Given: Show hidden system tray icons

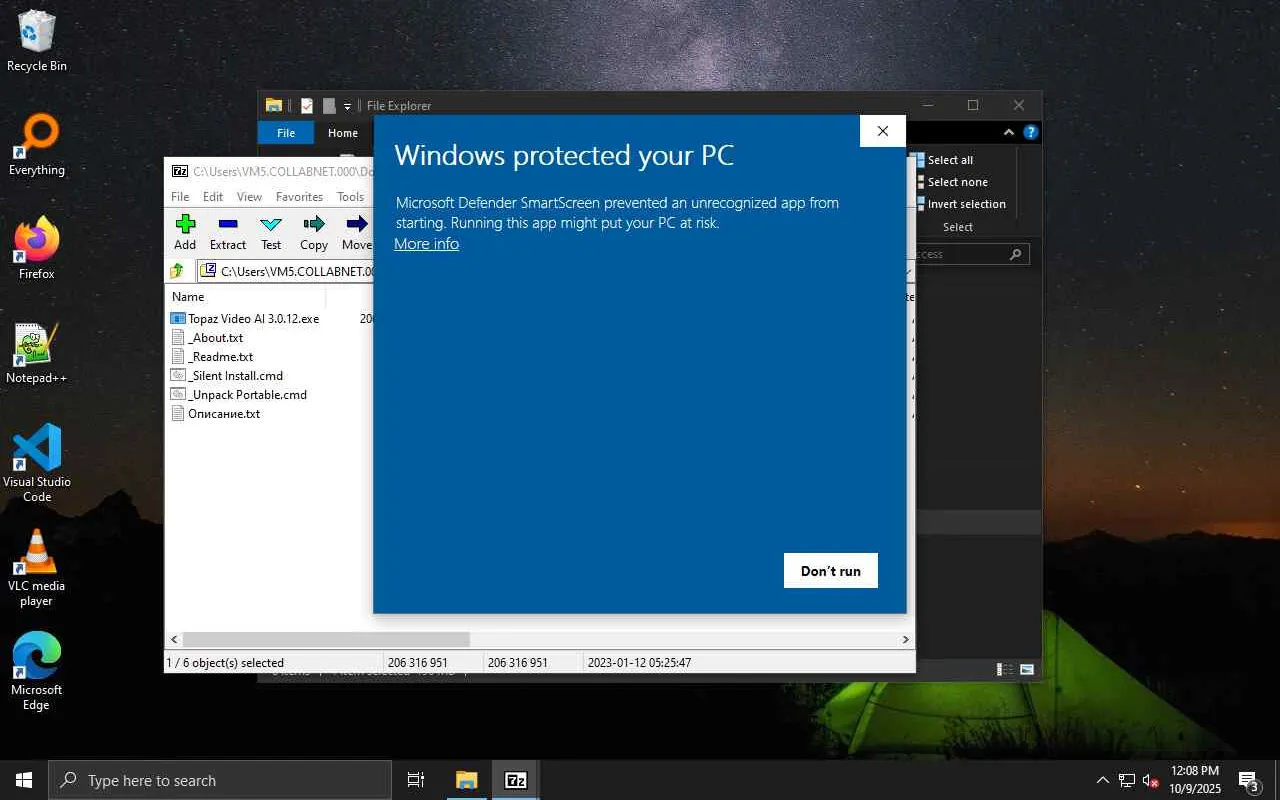Looking at the screenshot, I should pos(1103,780).
